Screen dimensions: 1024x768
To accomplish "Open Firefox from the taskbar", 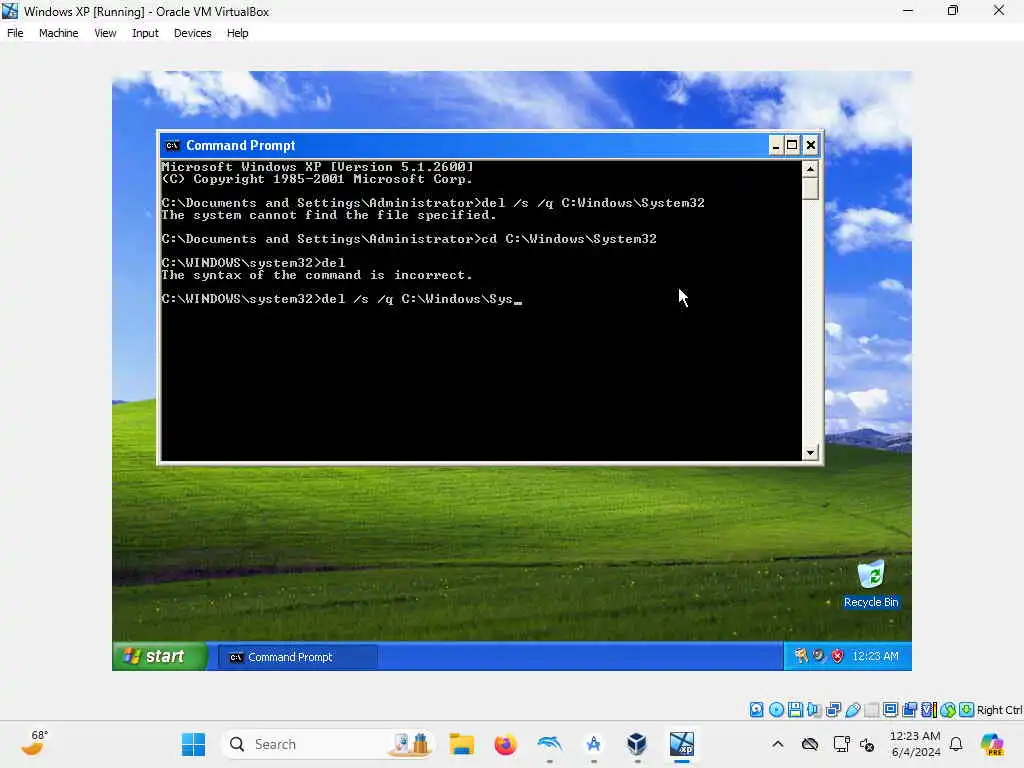I will (x=505, y=744).
